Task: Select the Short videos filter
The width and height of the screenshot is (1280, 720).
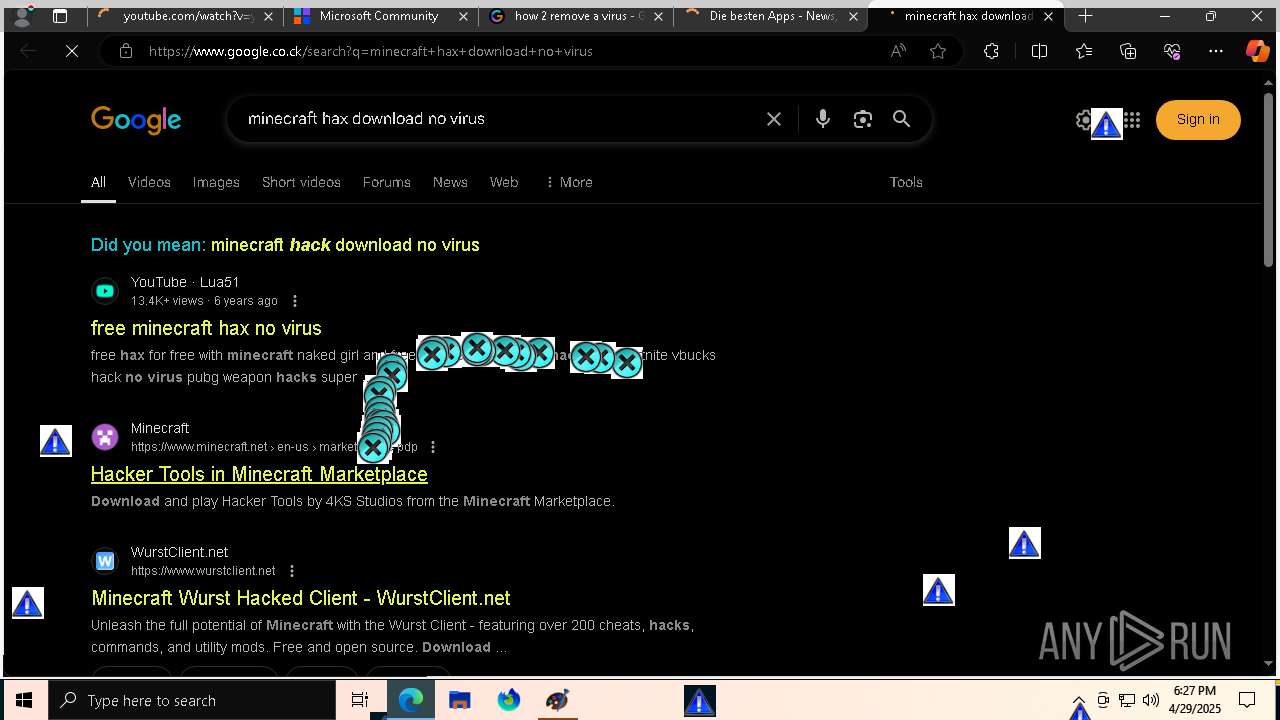Action: click(301, 182)
